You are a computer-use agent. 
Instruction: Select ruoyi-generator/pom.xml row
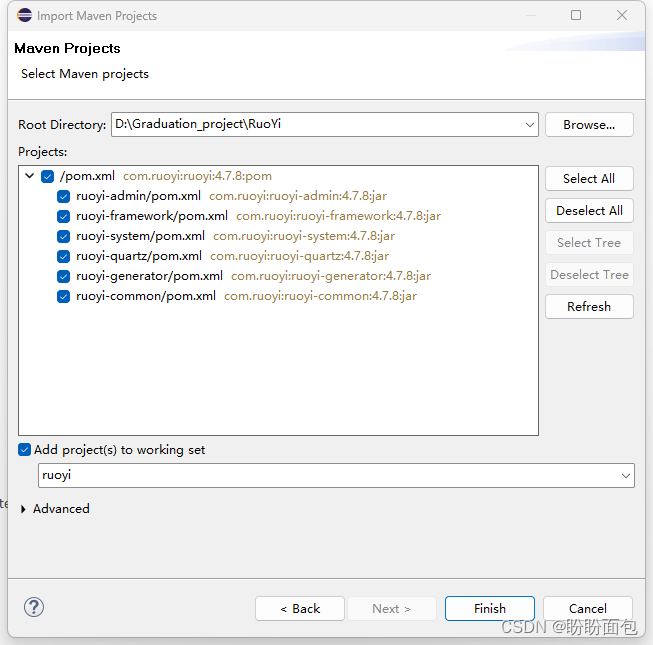pyautogui.click(x=149, y=276)
